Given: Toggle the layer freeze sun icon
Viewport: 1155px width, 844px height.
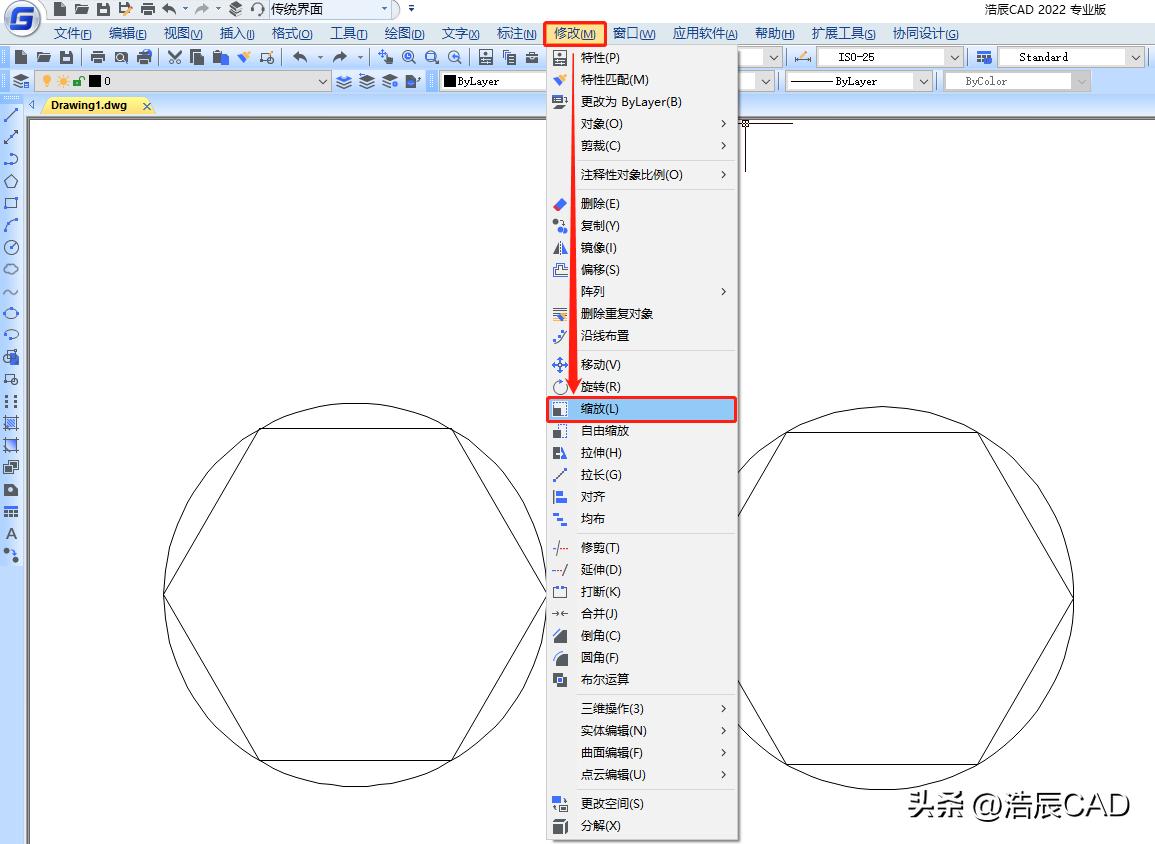Looking at the screenshot, I should pos(62,81).
